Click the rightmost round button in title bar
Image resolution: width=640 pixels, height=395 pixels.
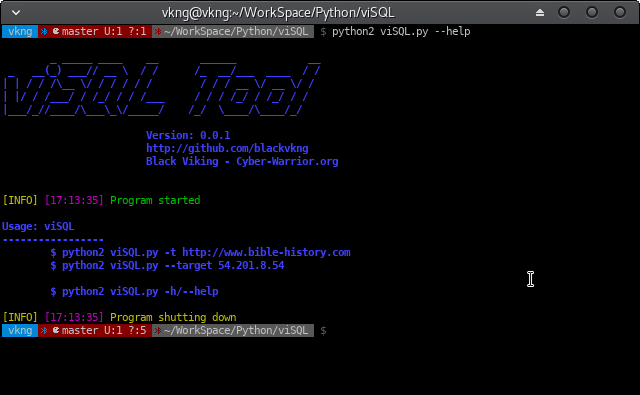point(620,13)
